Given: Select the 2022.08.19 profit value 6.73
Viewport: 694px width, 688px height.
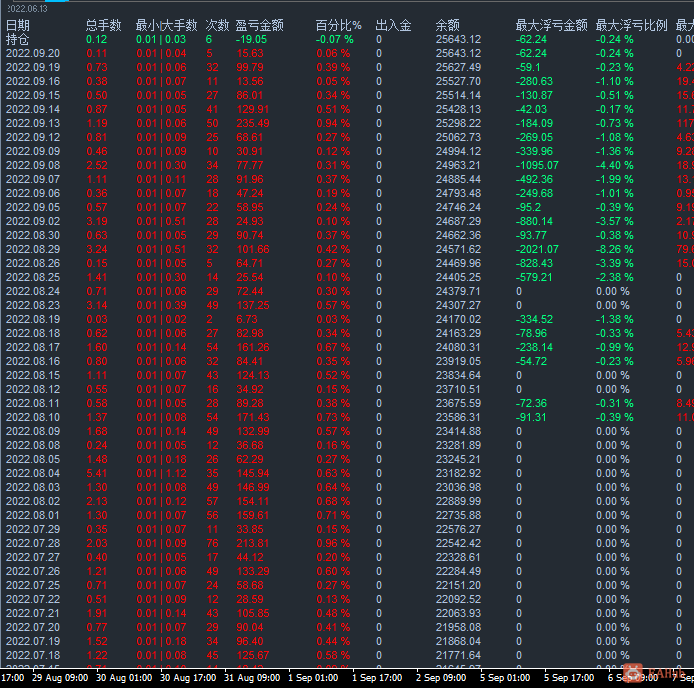Looking at the screenshot, I should 246,319.
